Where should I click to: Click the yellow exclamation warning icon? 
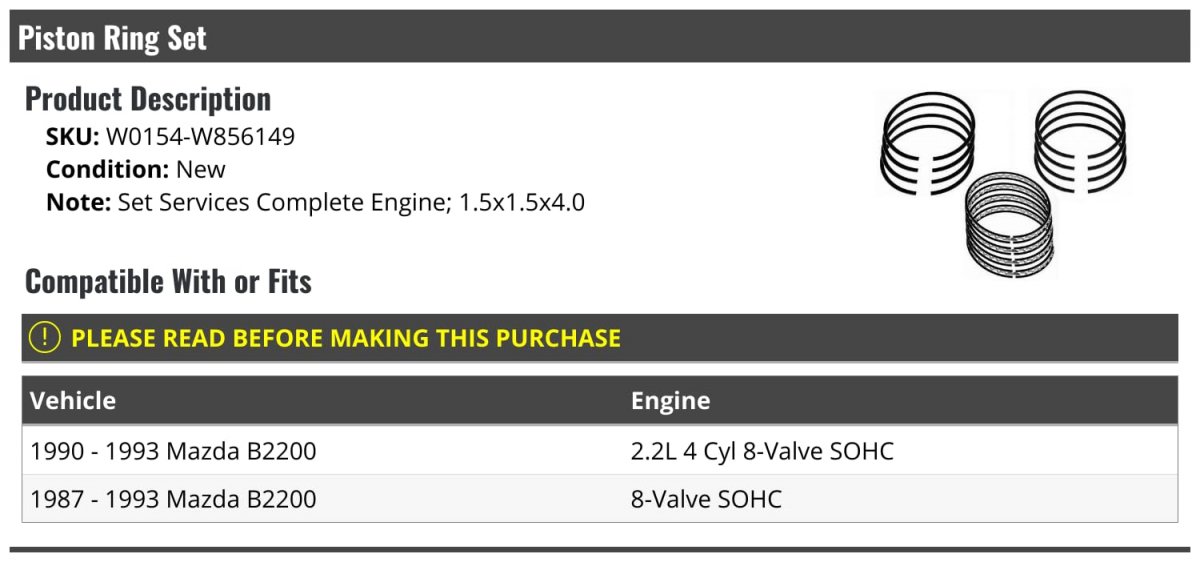(45, 338)
